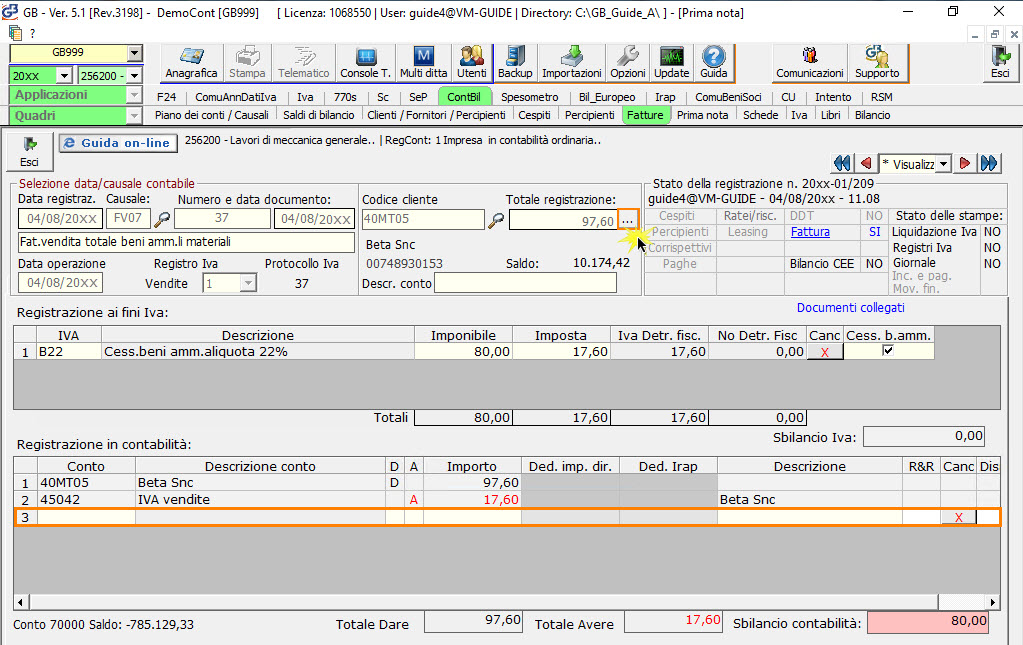Screen dimensions: 1023x645
Task: Open the Telematico tool
Action: point(304,63)
